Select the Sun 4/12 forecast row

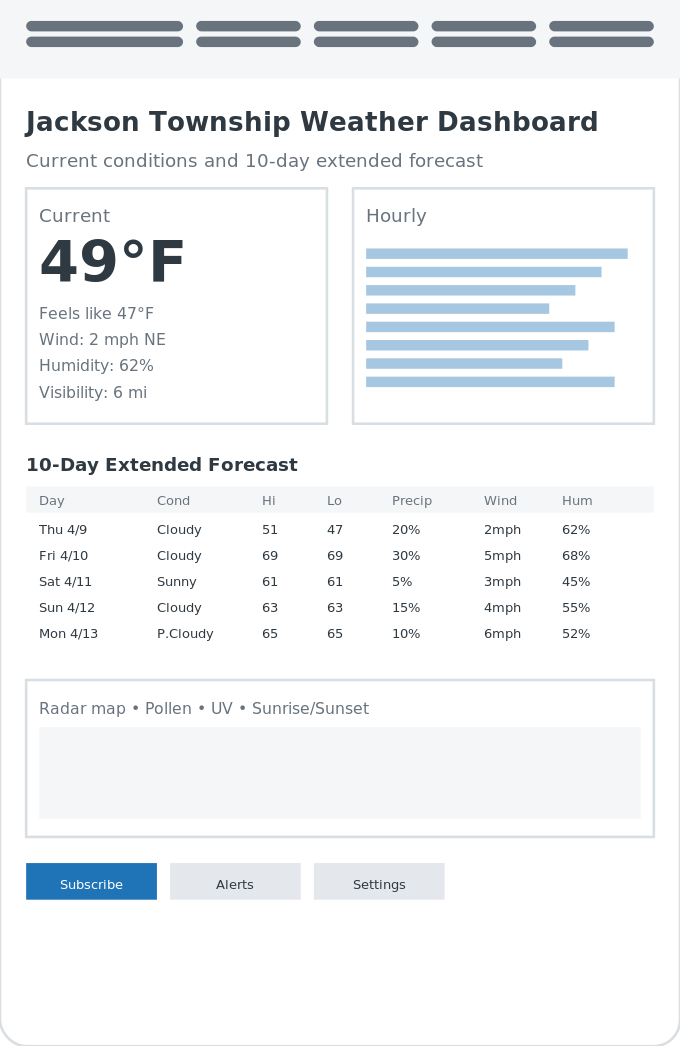click(x=340, y=608)
